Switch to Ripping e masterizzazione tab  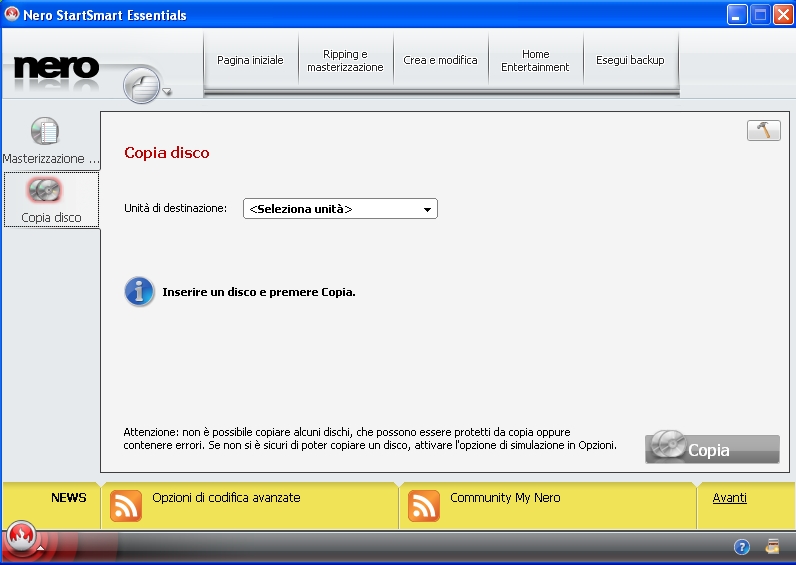(x=345, y=60)
